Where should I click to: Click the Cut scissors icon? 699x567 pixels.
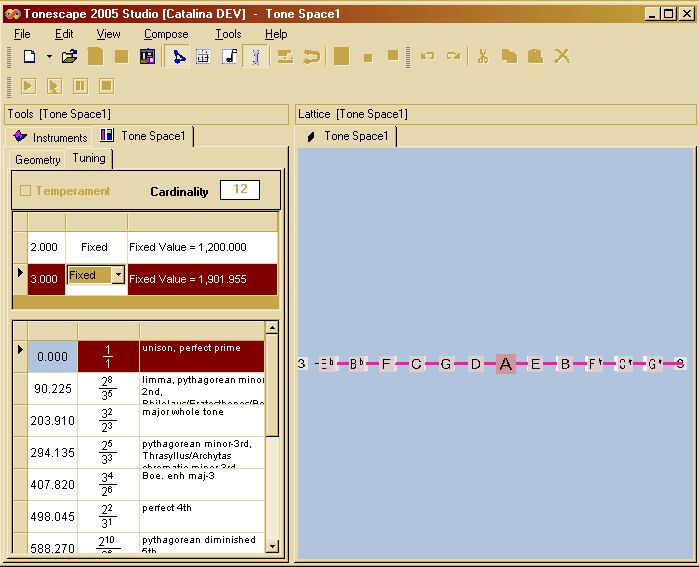(483, 57)
